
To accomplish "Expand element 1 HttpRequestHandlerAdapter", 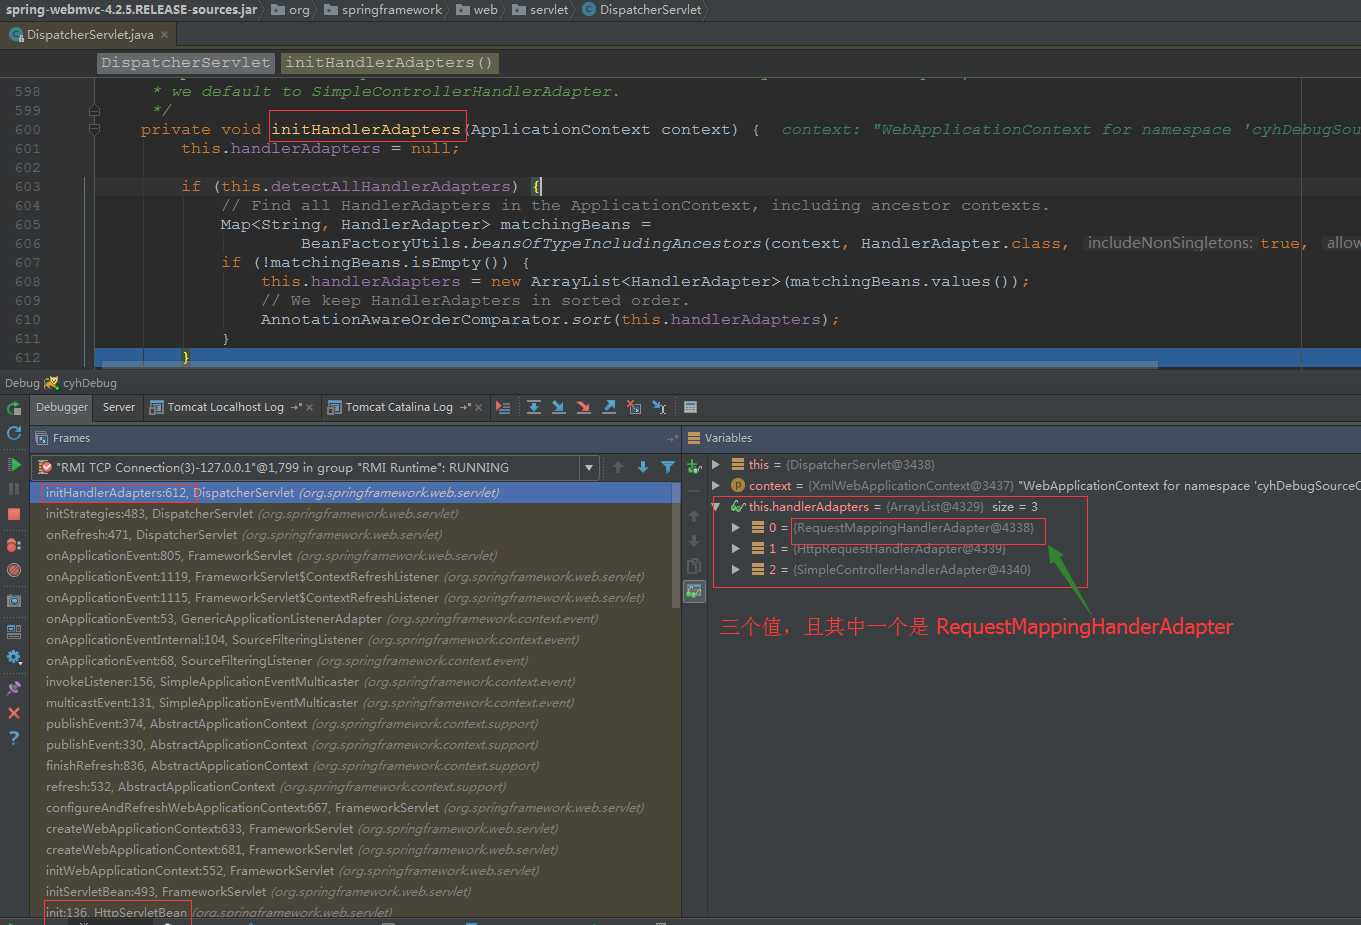I will point(736,548).
